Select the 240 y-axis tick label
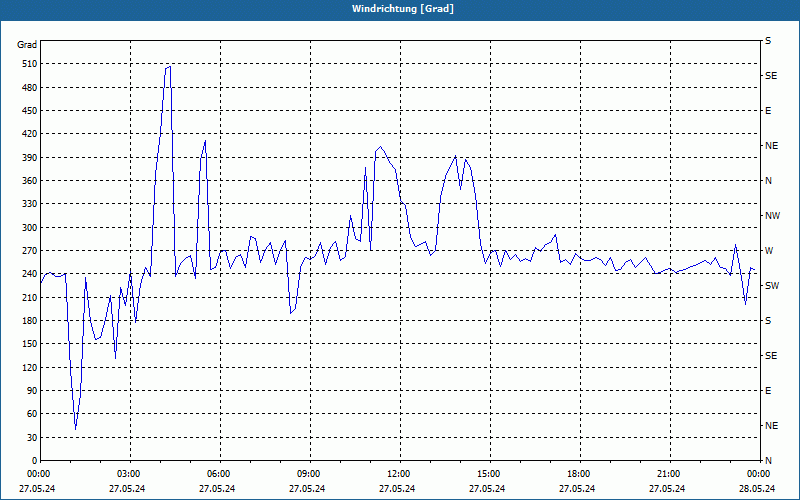Image resolution: width=800 pixels, height=500 pixels. pyautogui.click(x=28, y=274)
